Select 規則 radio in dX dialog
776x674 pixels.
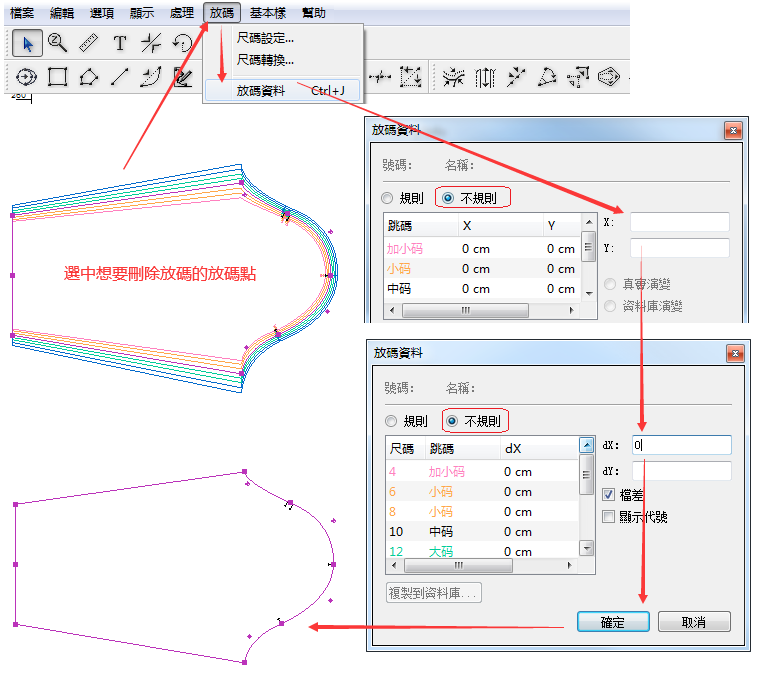point(392,421)
